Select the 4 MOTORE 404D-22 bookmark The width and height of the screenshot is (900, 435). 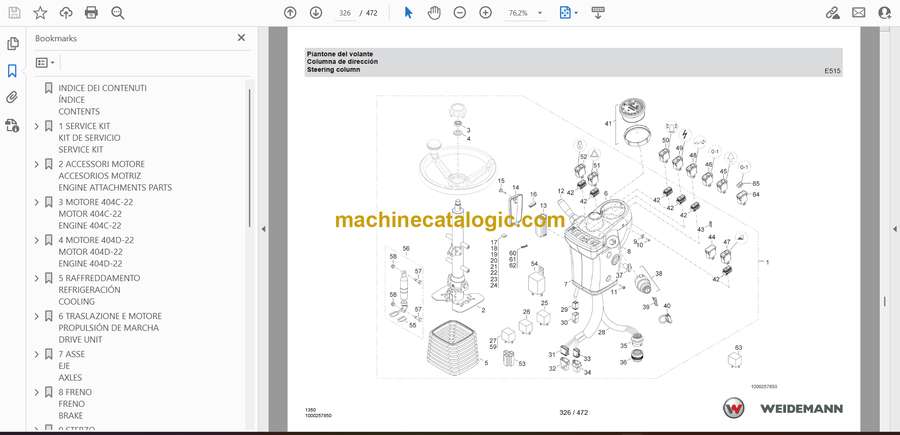pos(96,240)
